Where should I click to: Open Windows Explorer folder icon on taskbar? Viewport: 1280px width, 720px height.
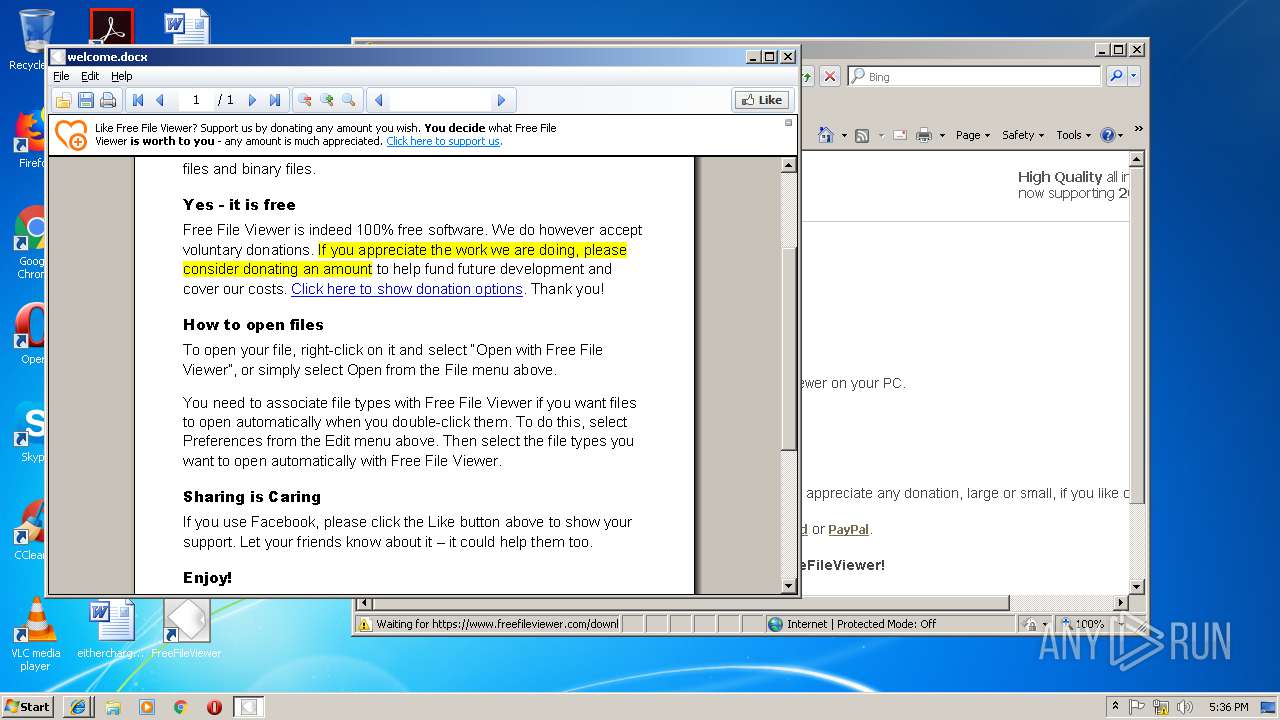pyautogui.click(x=113, y=706)
